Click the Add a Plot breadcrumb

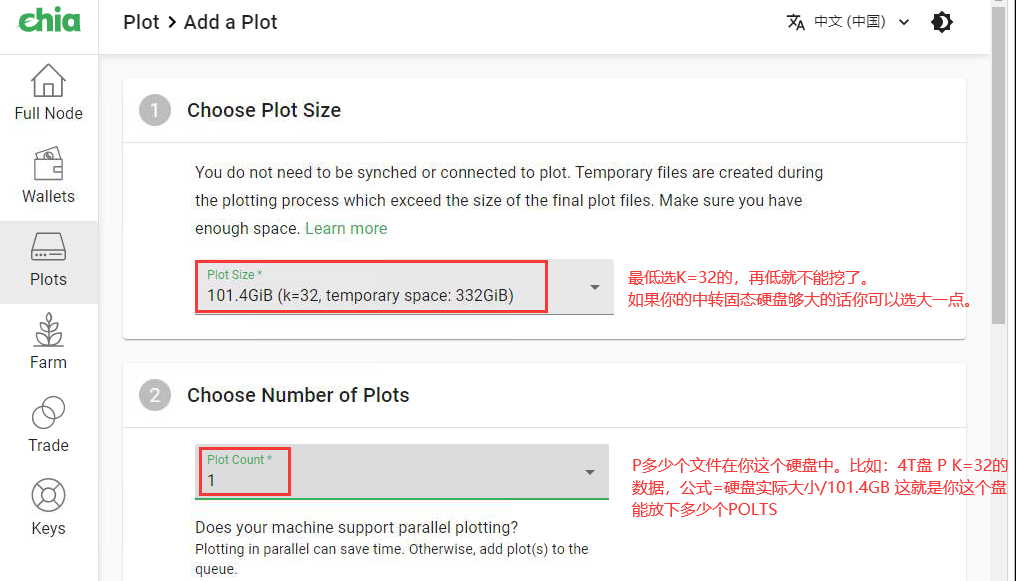[231, 22]
